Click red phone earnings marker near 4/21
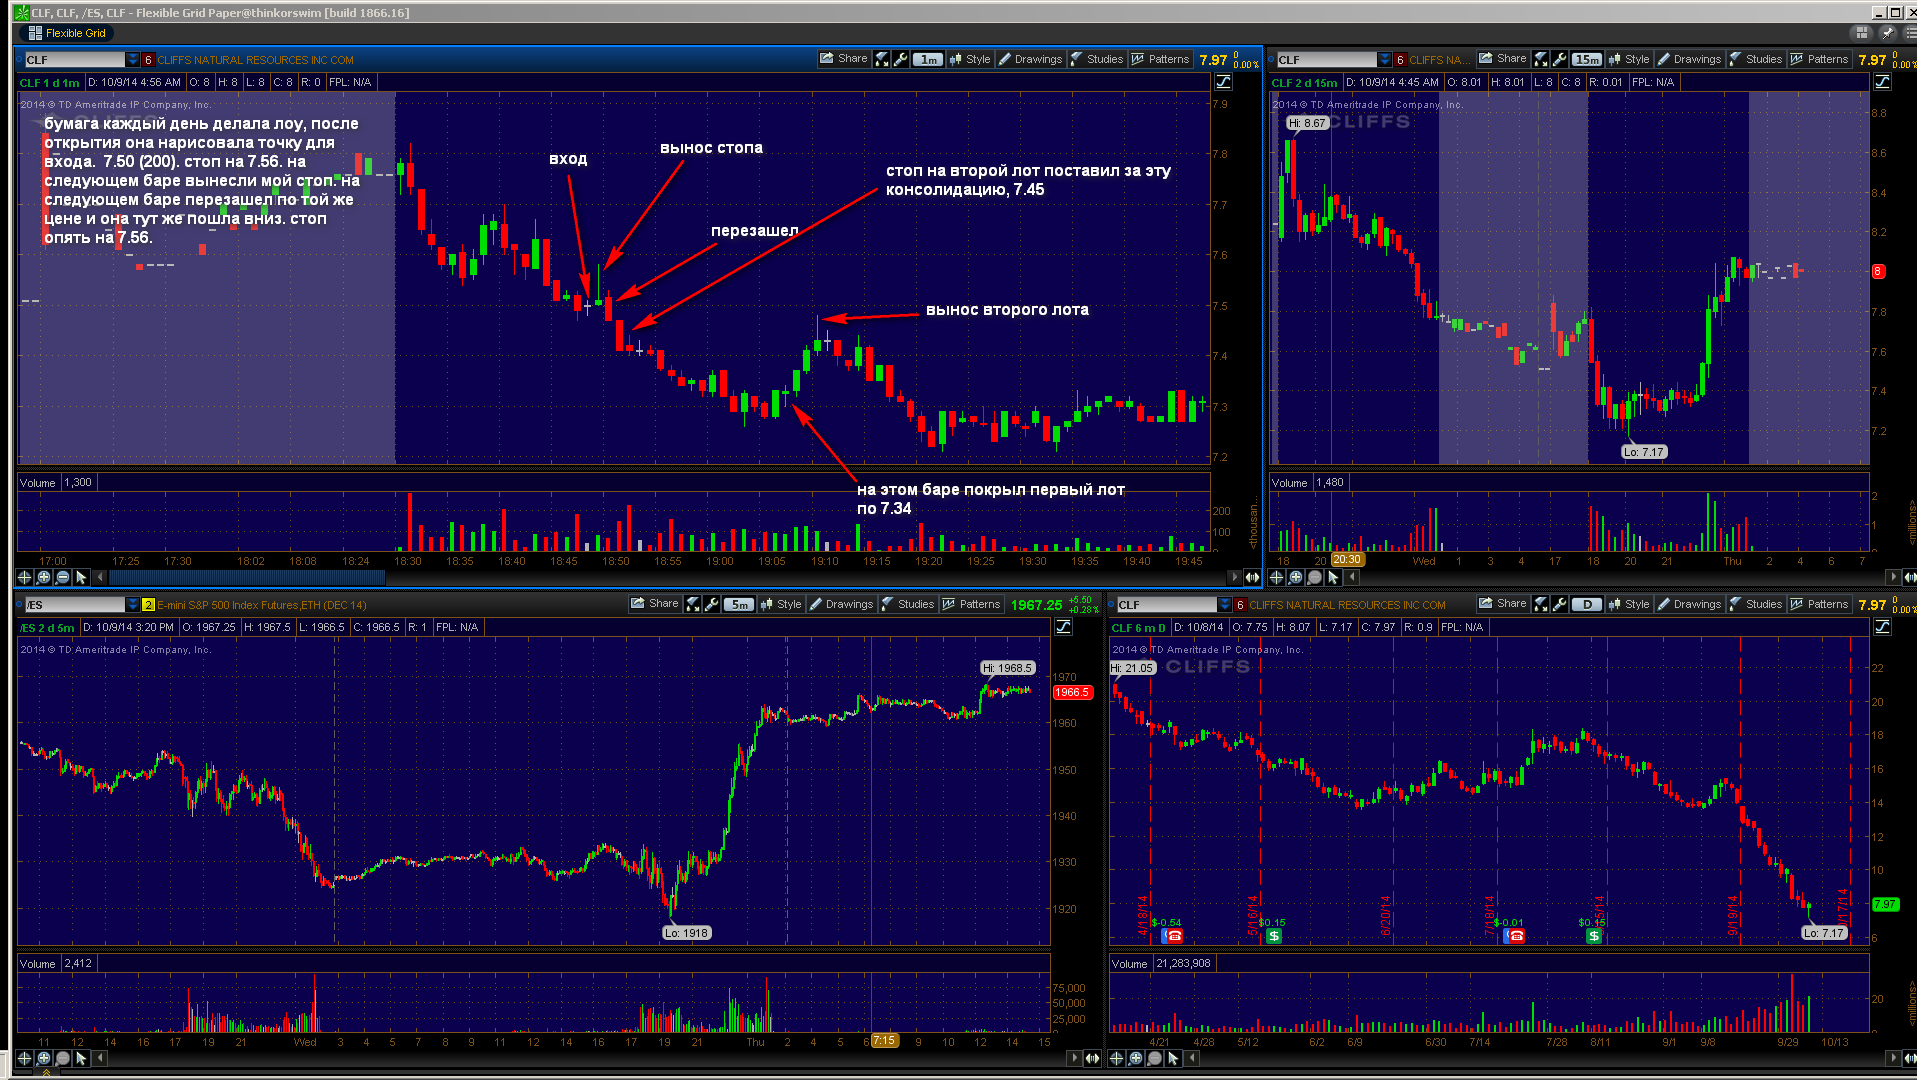The height and width of the screenshot is (1080, 1917). coord(1174,936)
